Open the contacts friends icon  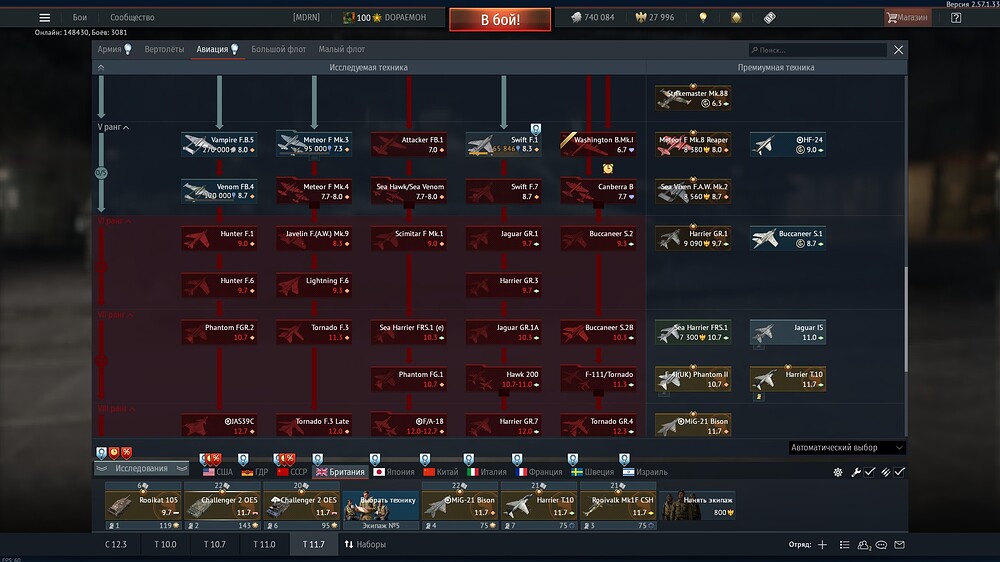point(864,545)
